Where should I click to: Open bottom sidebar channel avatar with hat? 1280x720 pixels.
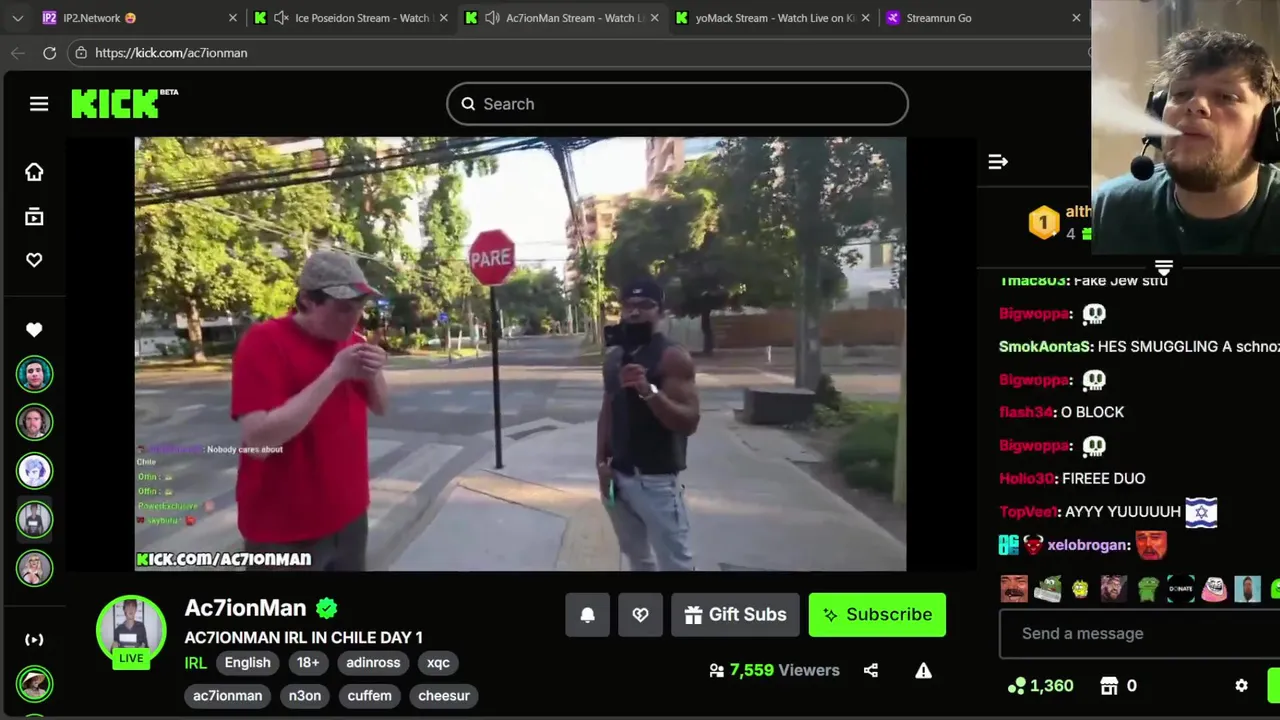coord(34,684)
